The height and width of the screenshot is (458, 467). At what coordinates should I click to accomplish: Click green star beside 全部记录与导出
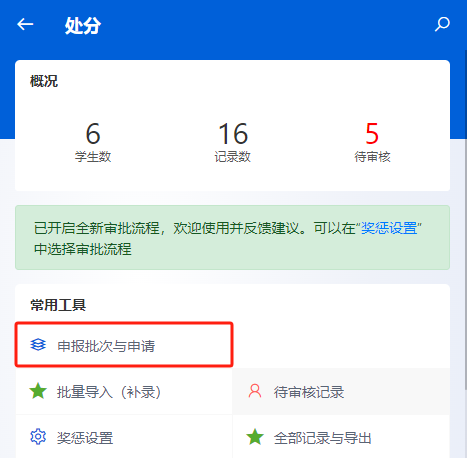[255, 437]
